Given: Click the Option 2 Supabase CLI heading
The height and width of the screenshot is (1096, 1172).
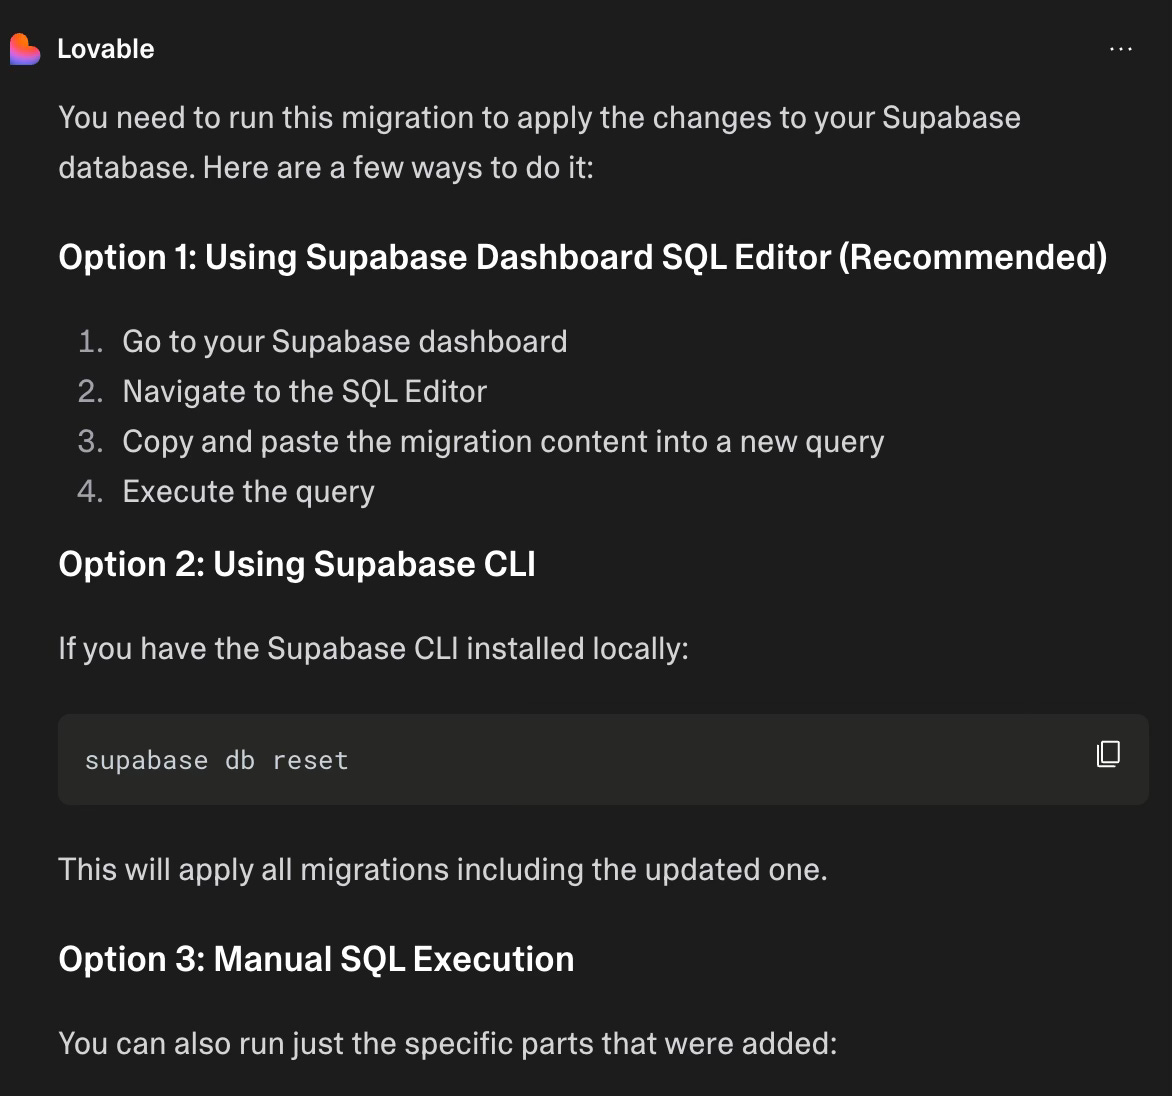Looking at the screenshot, I should [297, 564].
